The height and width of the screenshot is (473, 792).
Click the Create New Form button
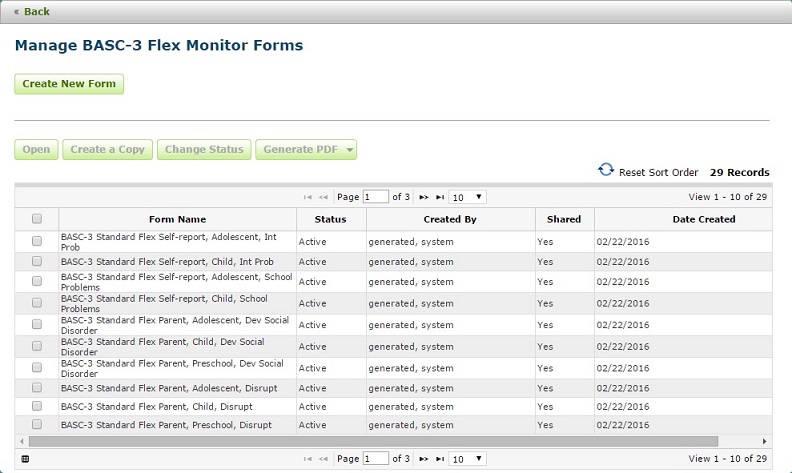pyautogui.click(x=69, y=84)
